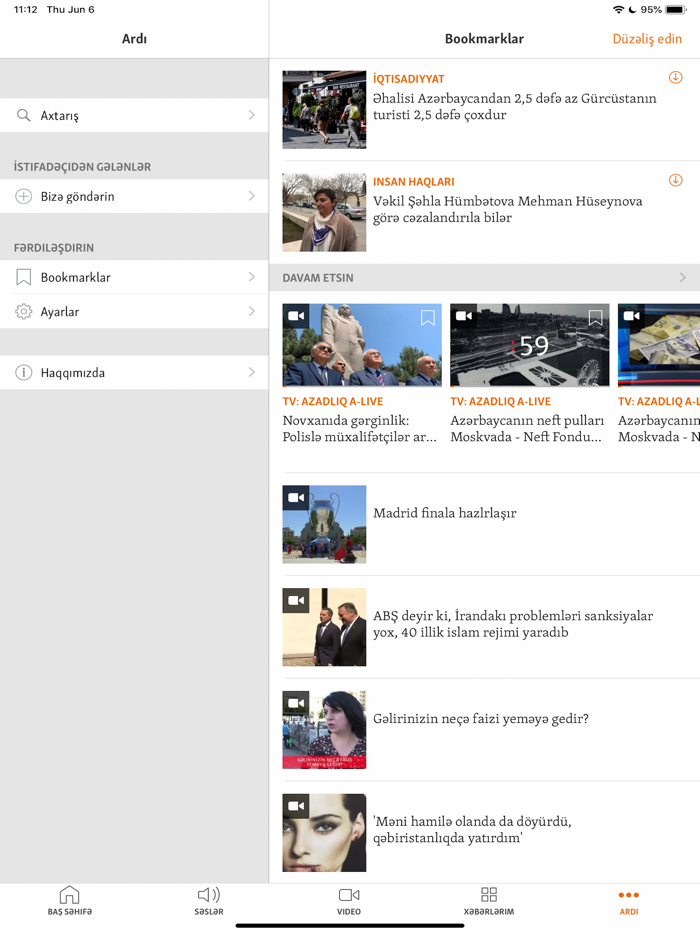Tap Bookmarklar title in header
Screen dimensions: 700x934
484,39
